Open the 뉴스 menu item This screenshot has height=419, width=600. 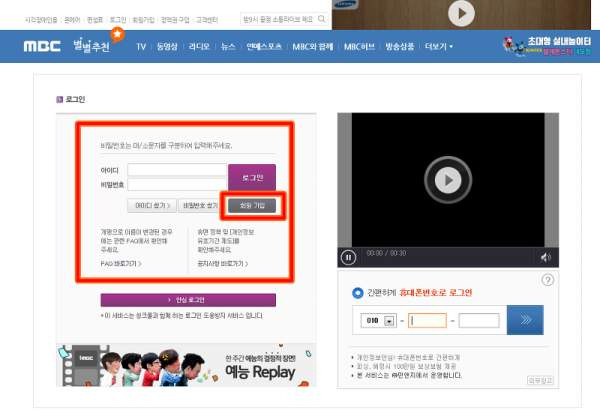(228, 47)
